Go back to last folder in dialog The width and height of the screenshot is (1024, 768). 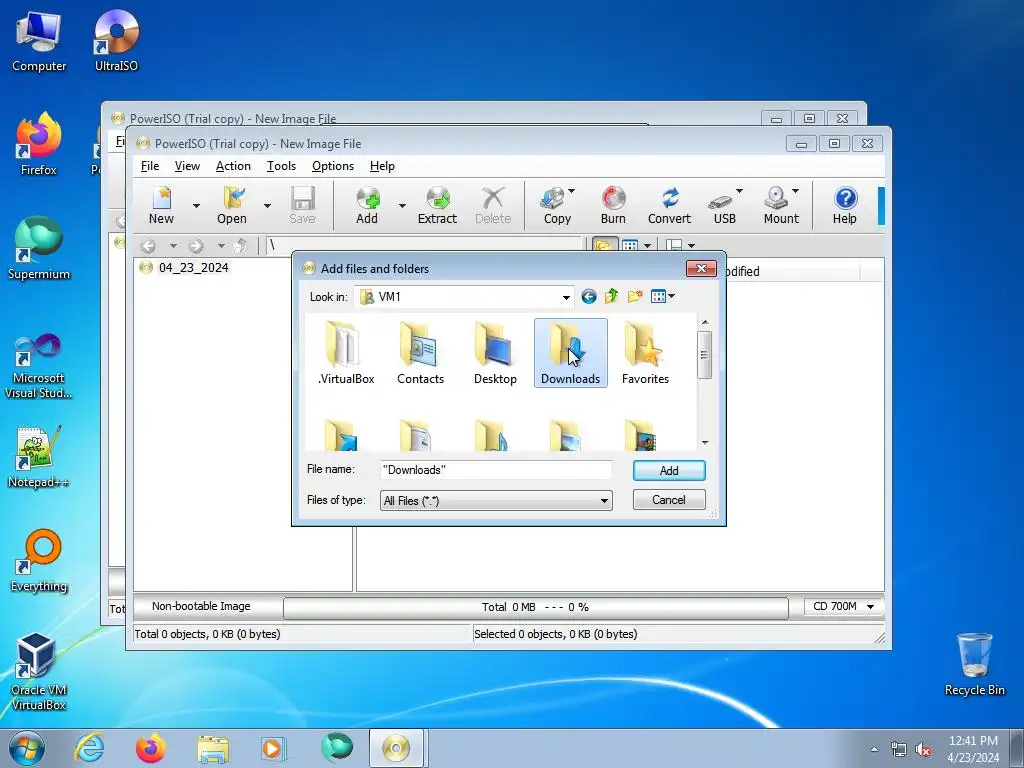588,297
